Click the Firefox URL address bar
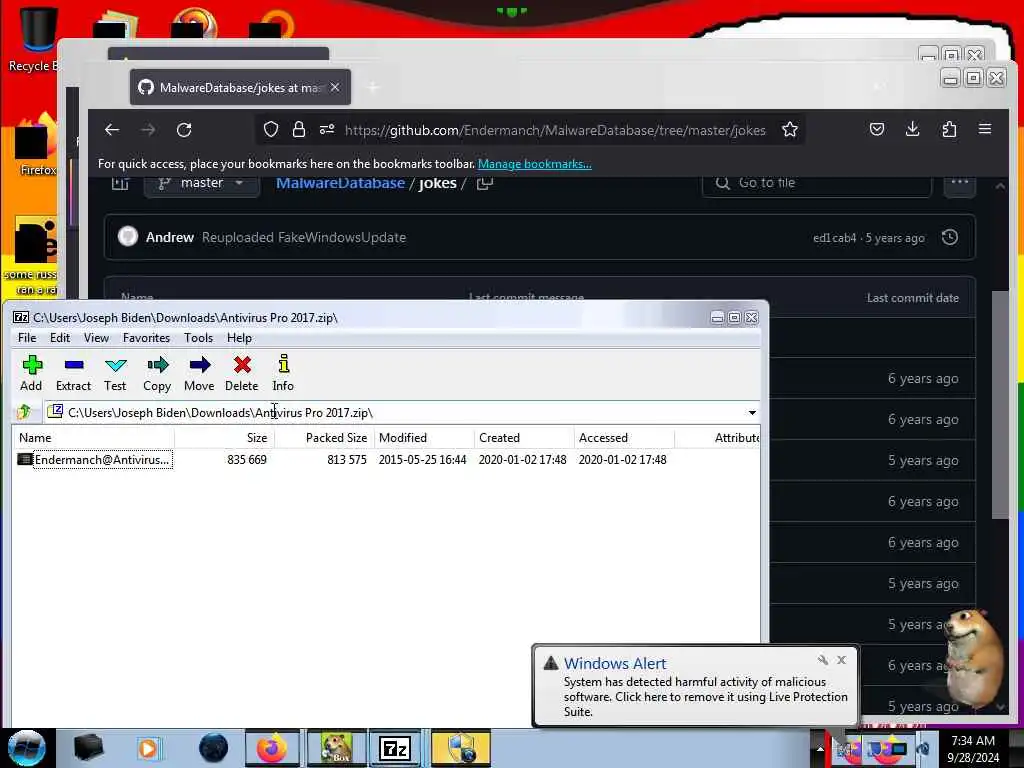Viewport: 1024px width, 768px height. [x=555, y=130]
